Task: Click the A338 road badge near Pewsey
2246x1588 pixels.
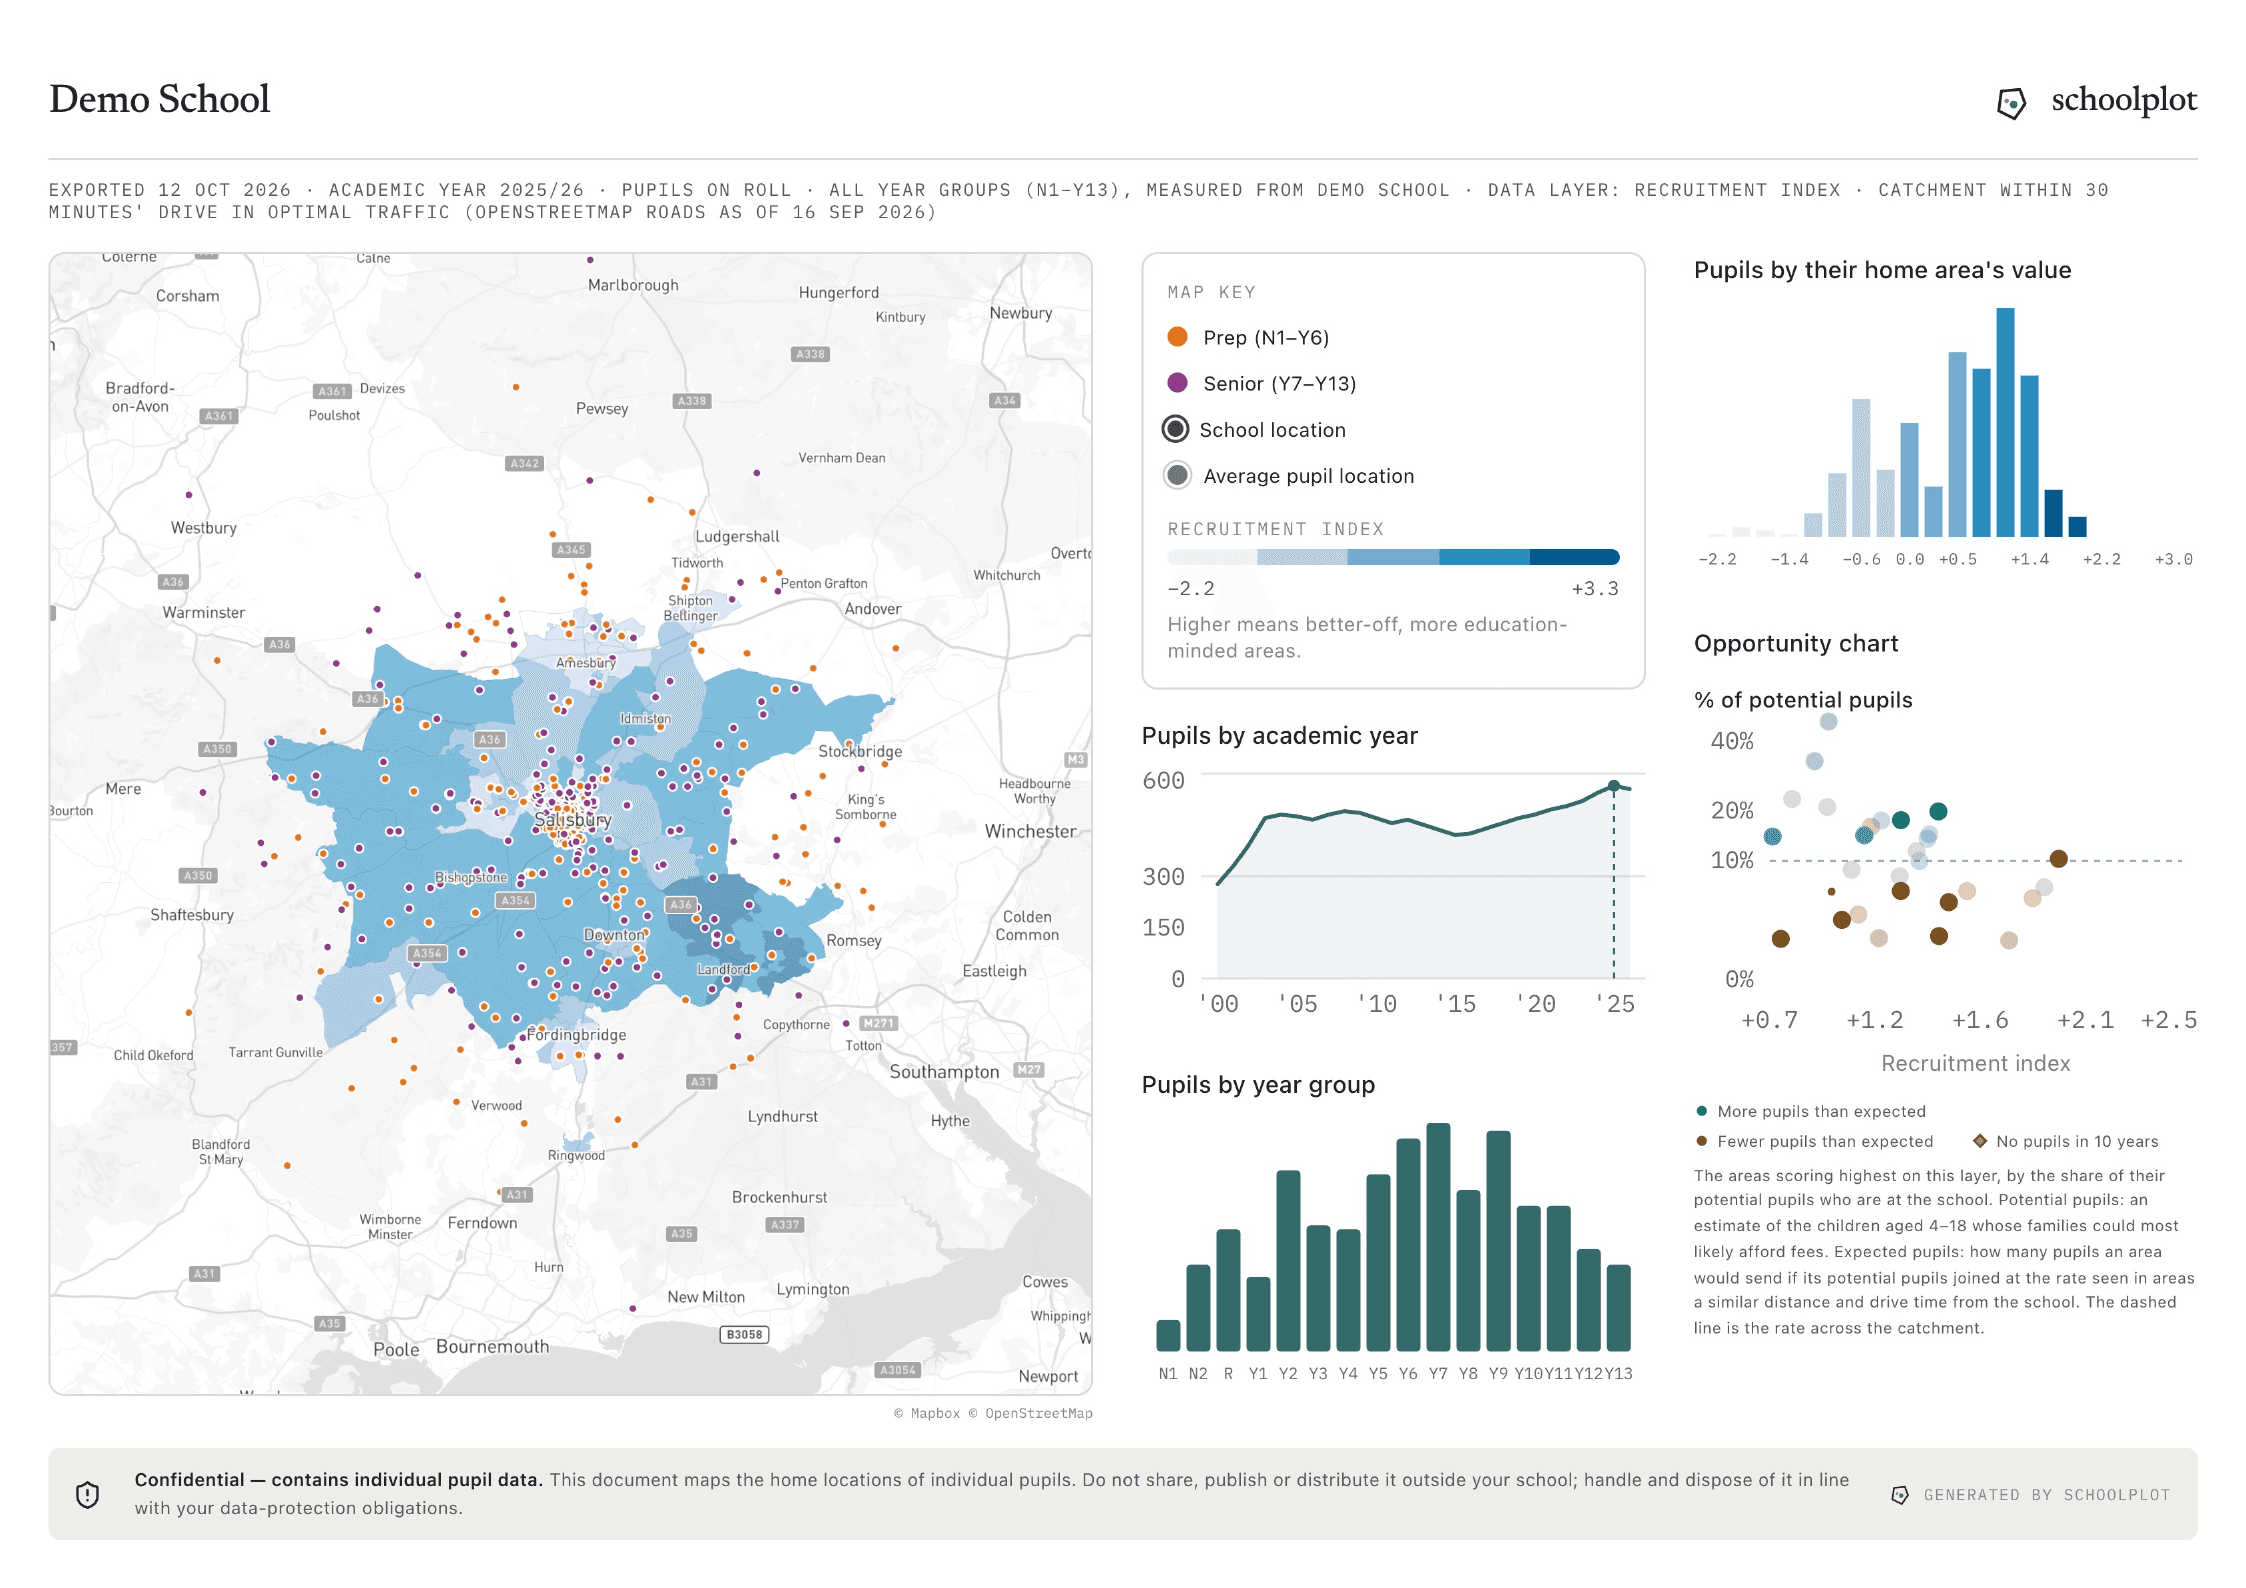Action: click(x=692, y=401)
